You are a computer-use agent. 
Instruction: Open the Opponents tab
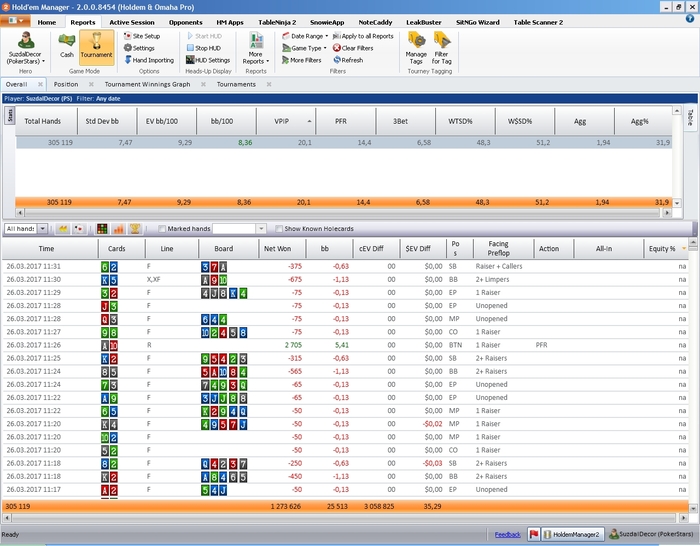coord(185,22)
